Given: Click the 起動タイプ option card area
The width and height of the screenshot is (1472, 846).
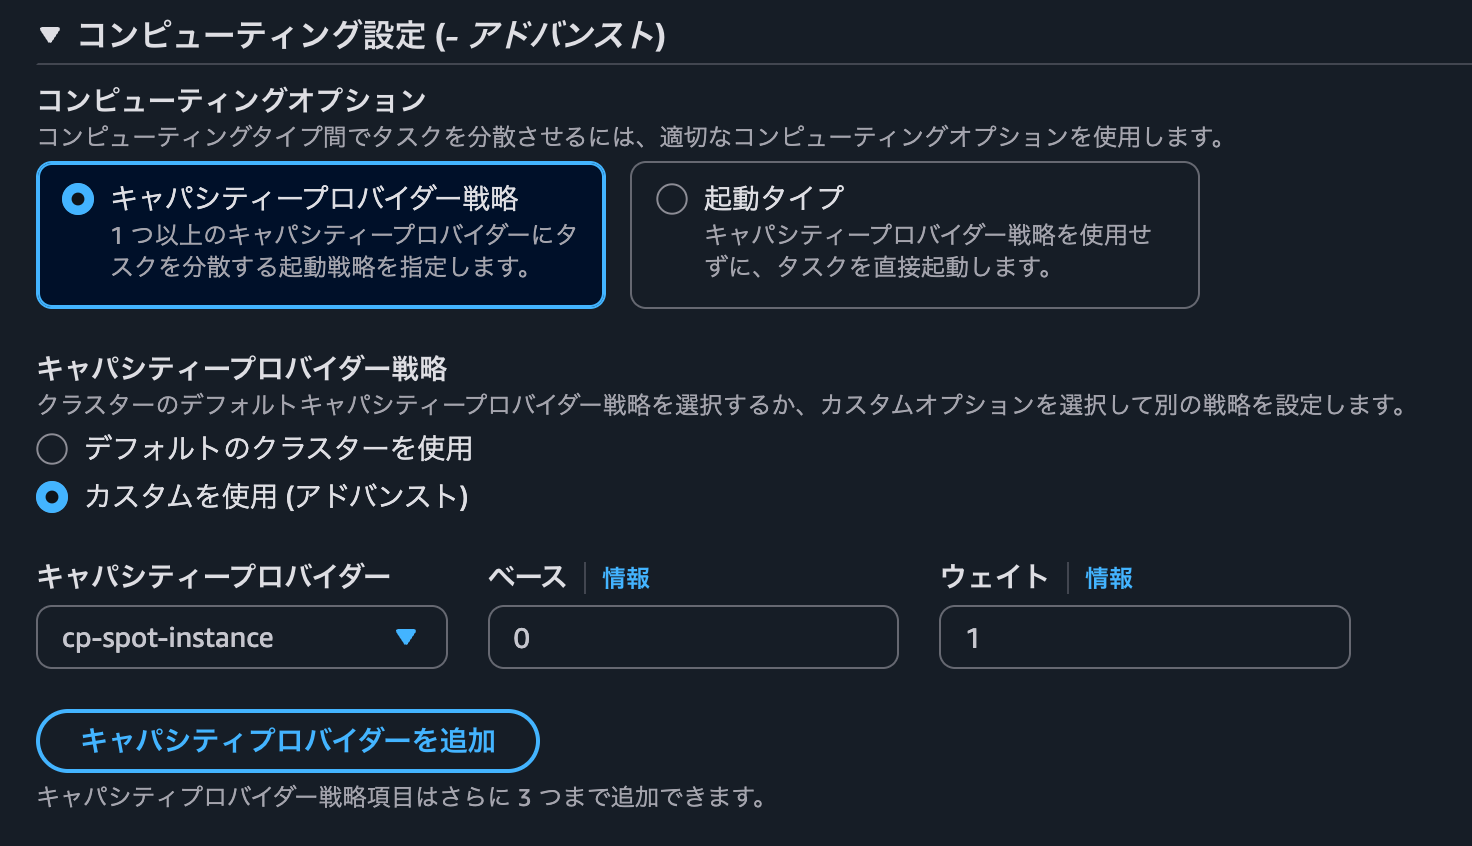Looking at the screenshot, I should tap(914, 234).
